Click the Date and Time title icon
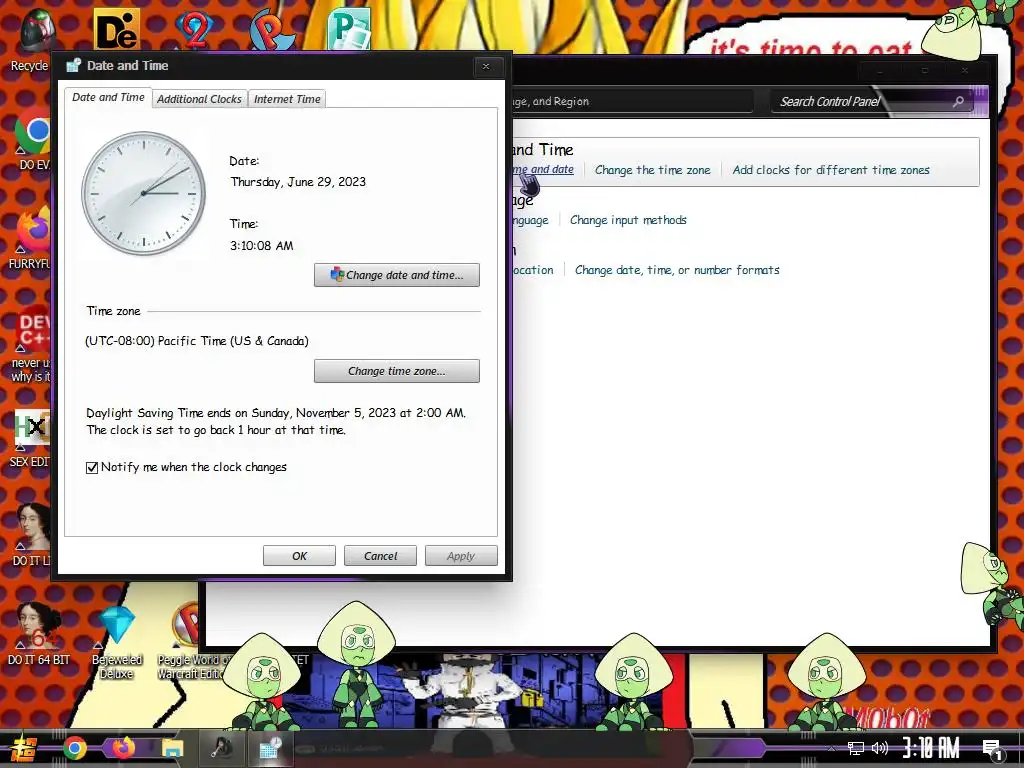The image size is (1024, 768). 73,65
